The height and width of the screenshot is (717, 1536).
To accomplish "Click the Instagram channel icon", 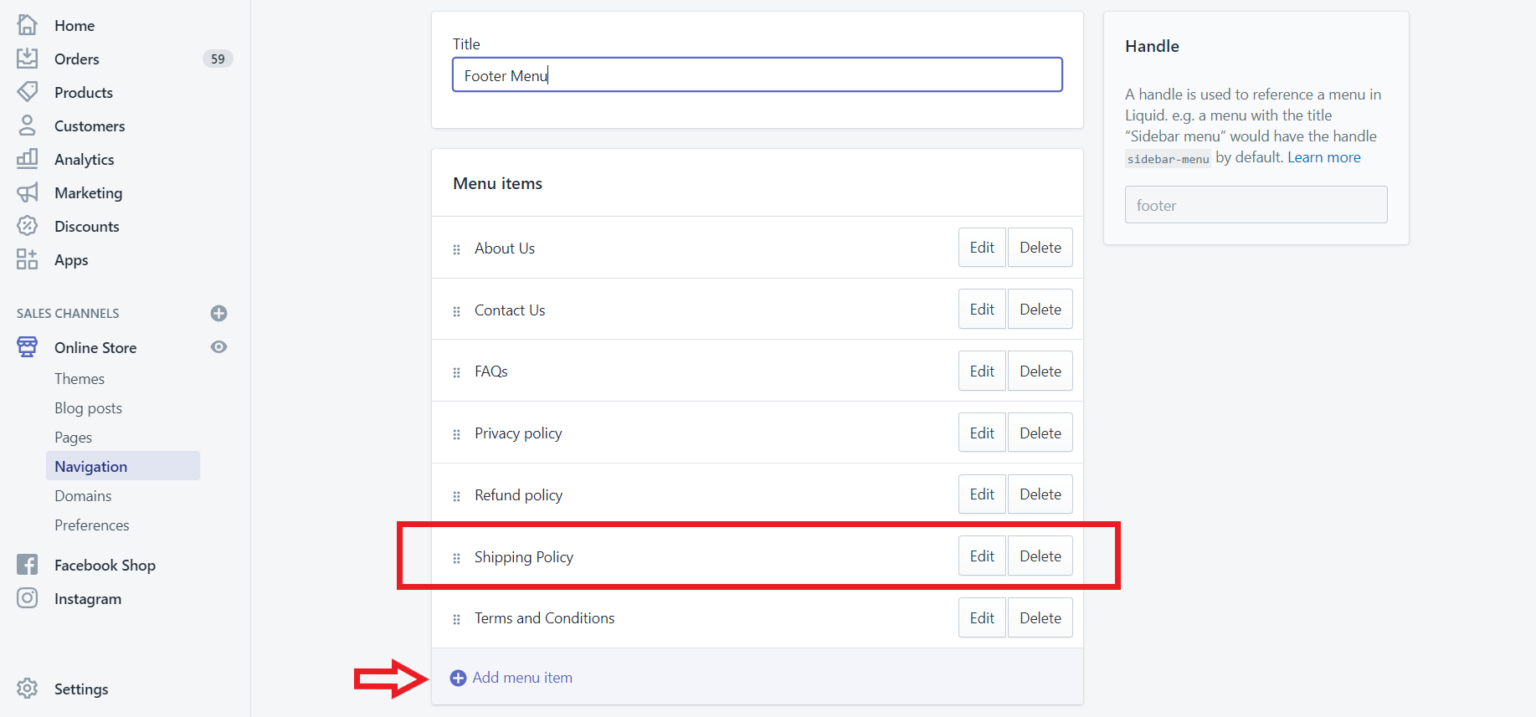I will tap(28, 598).
